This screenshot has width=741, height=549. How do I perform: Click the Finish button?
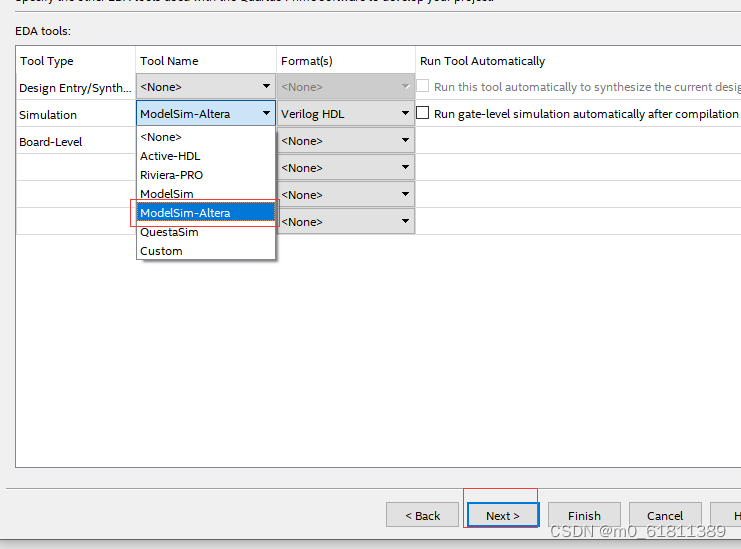coord(584,515)
